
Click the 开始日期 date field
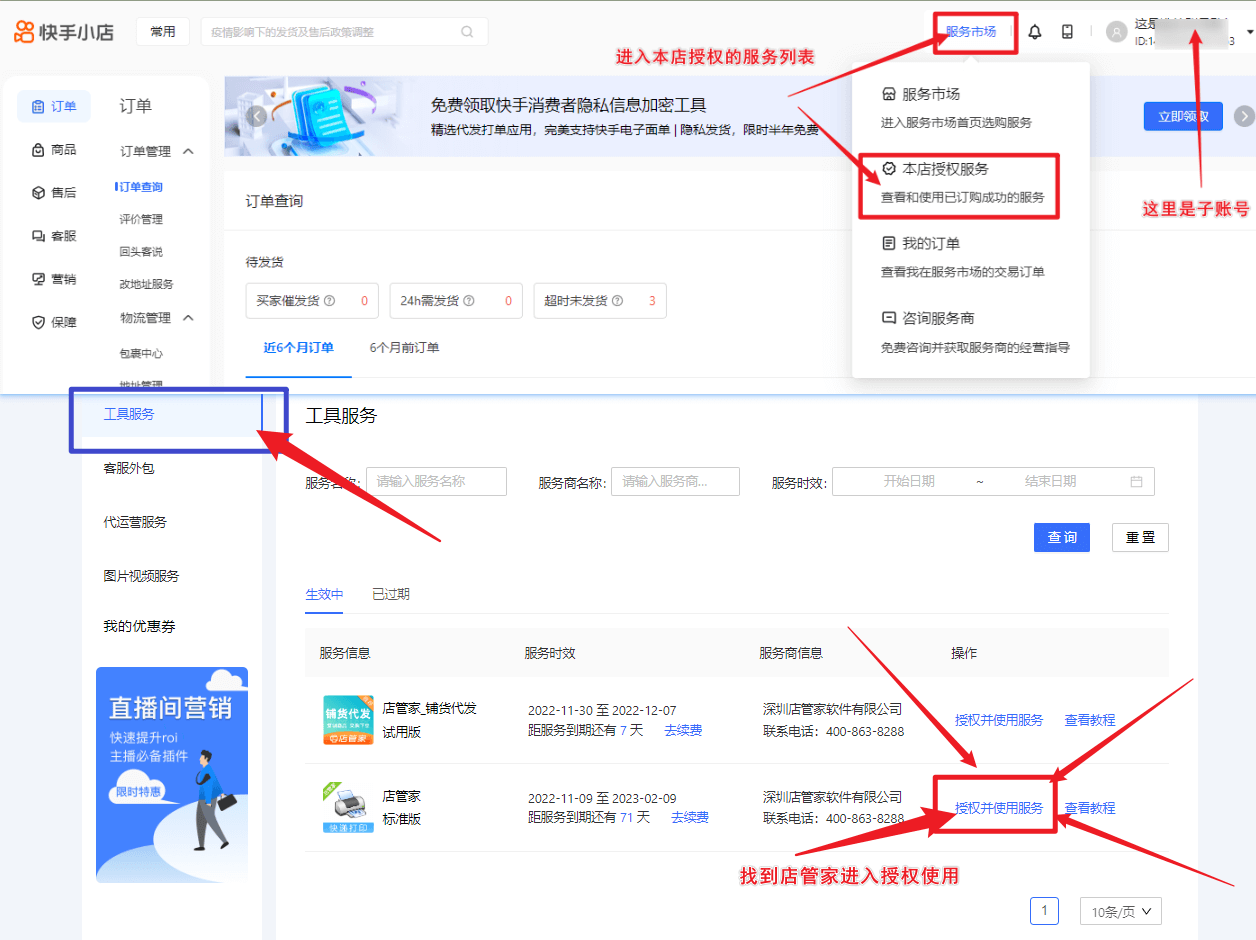(908, 481)
